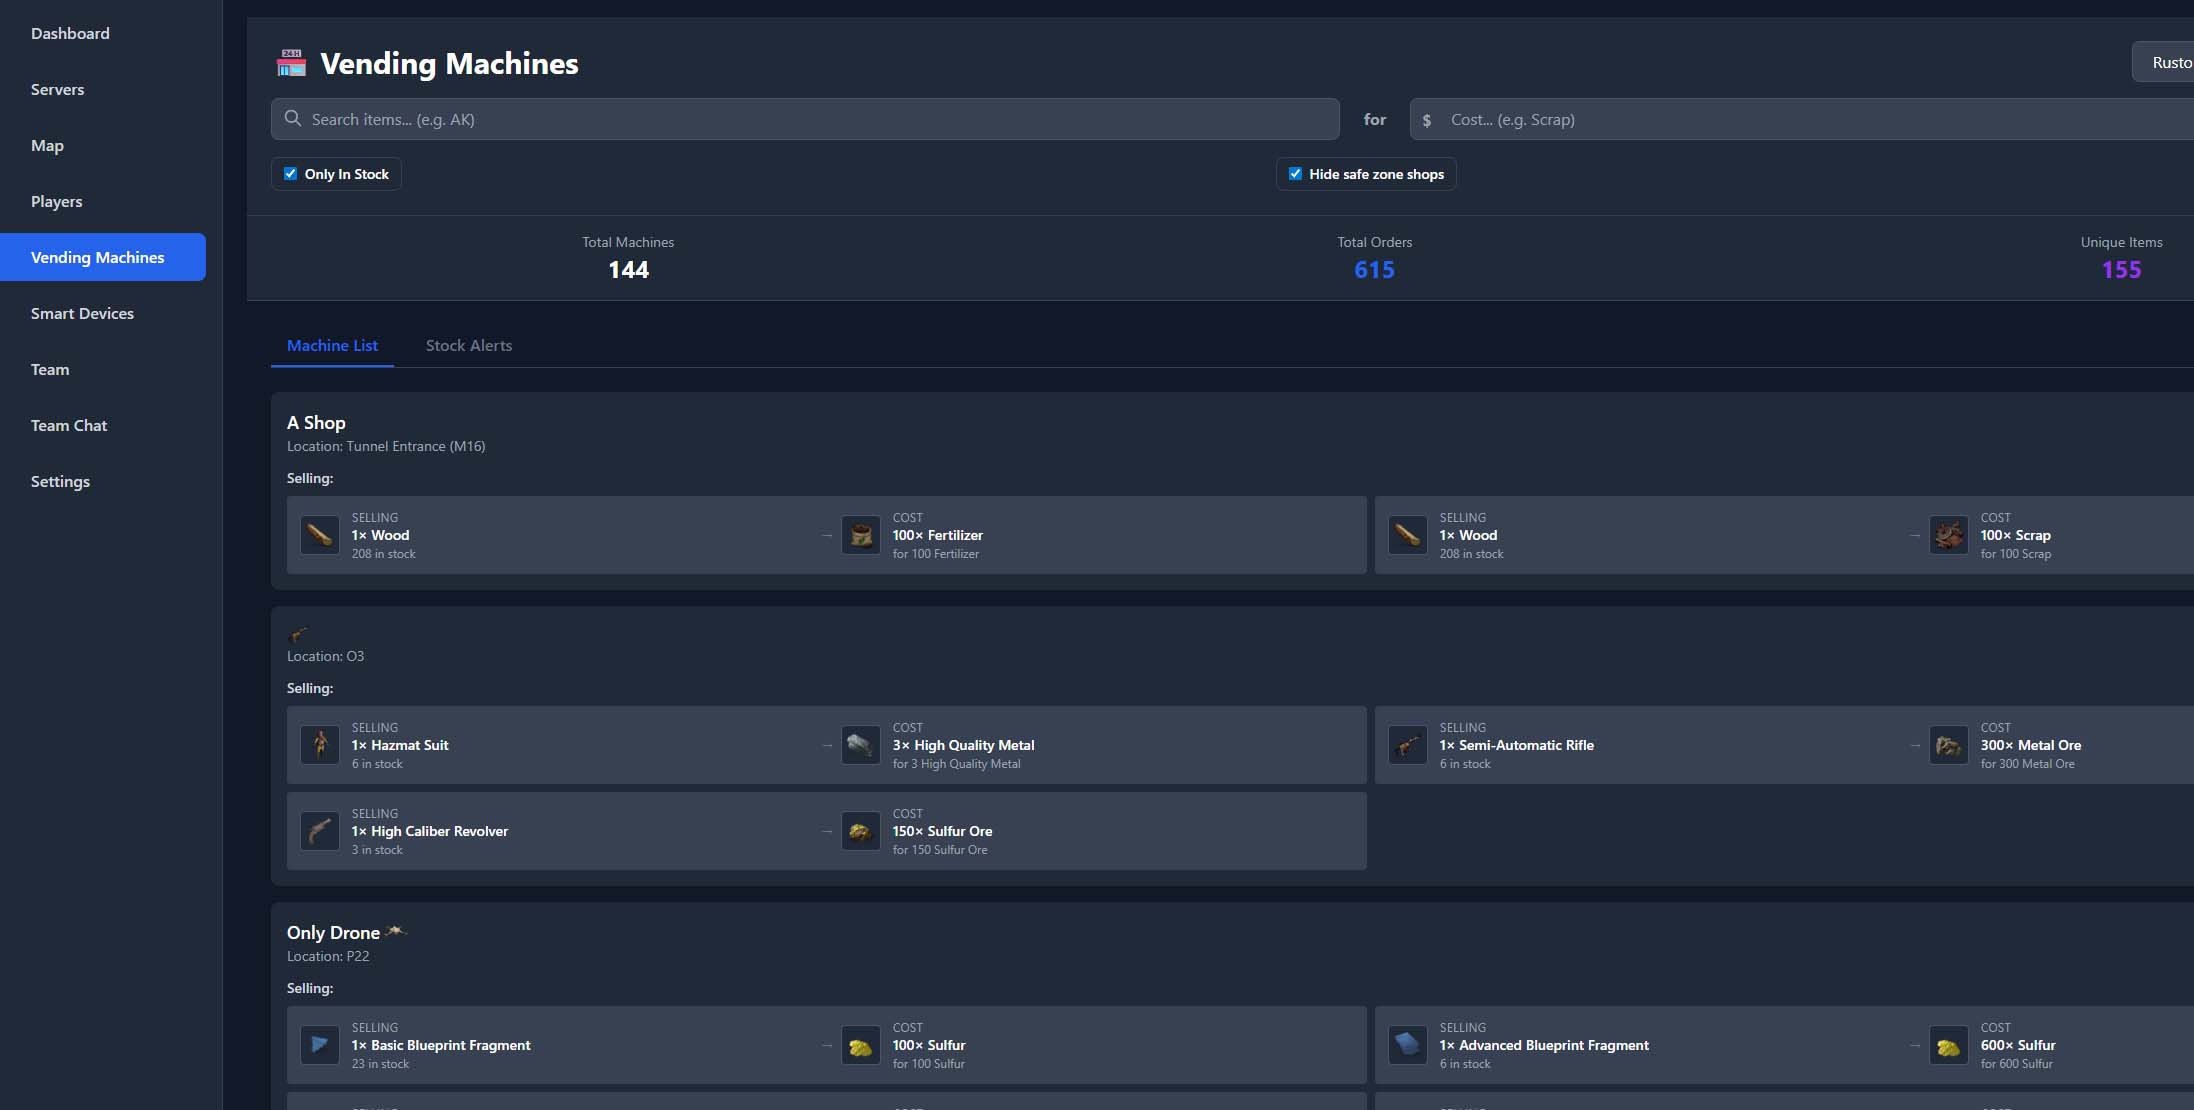Click the text Location: Tunnel Entrance (M16)

pos(386,446)
